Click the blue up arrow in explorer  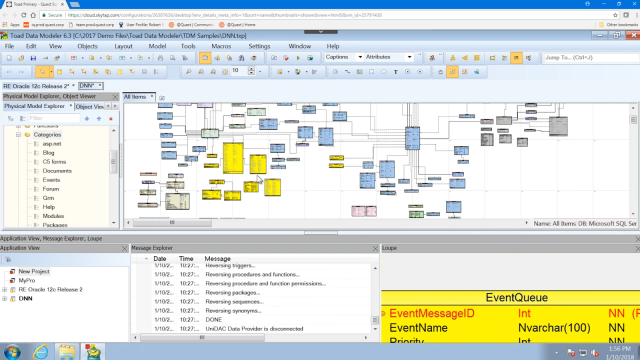(99, 119)
